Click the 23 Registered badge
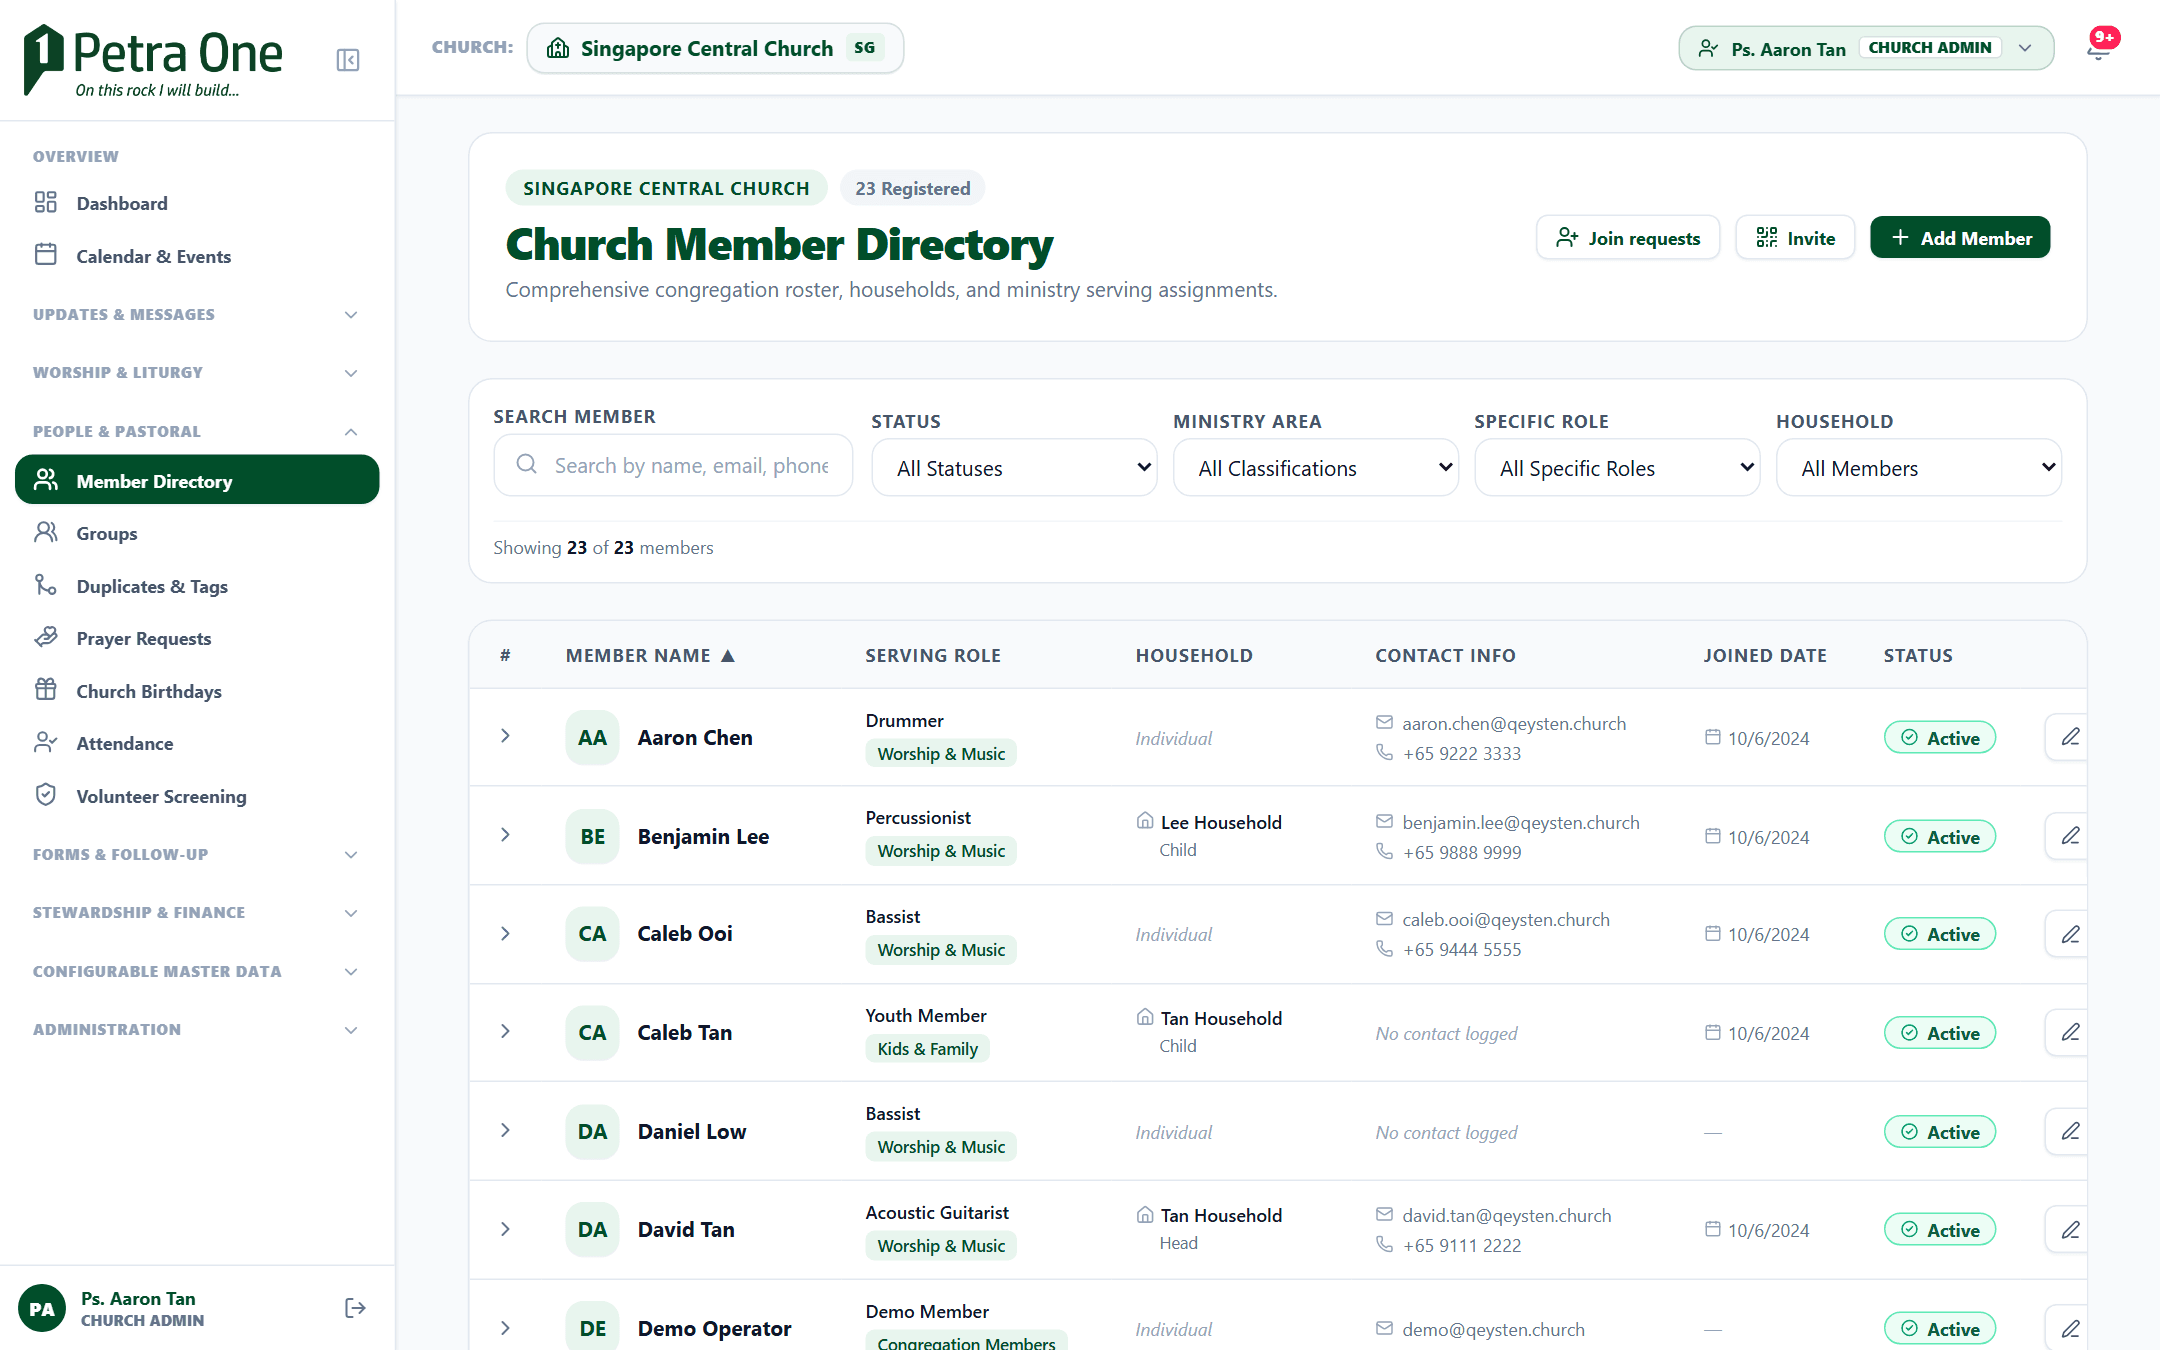 [x=912, y=188]
